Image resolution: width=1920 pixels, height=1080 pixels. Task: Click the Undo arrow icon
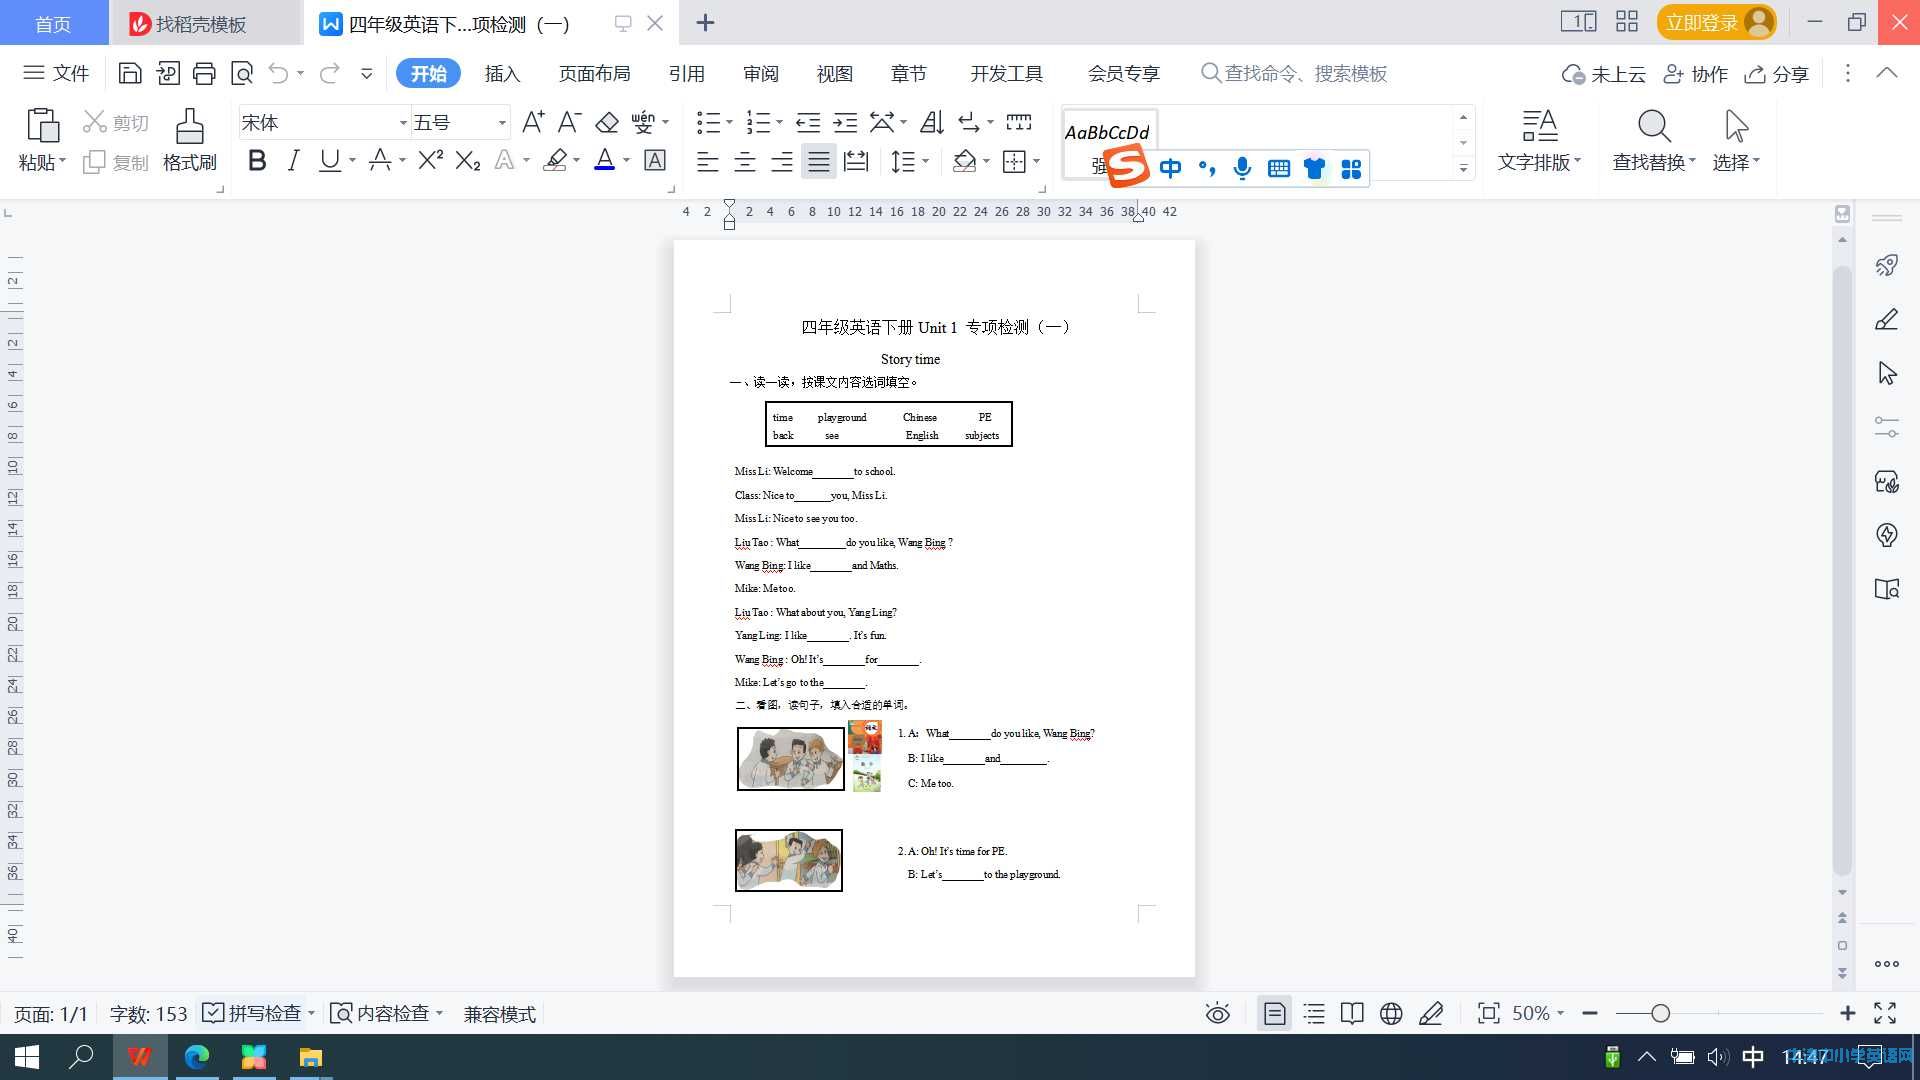278,73
